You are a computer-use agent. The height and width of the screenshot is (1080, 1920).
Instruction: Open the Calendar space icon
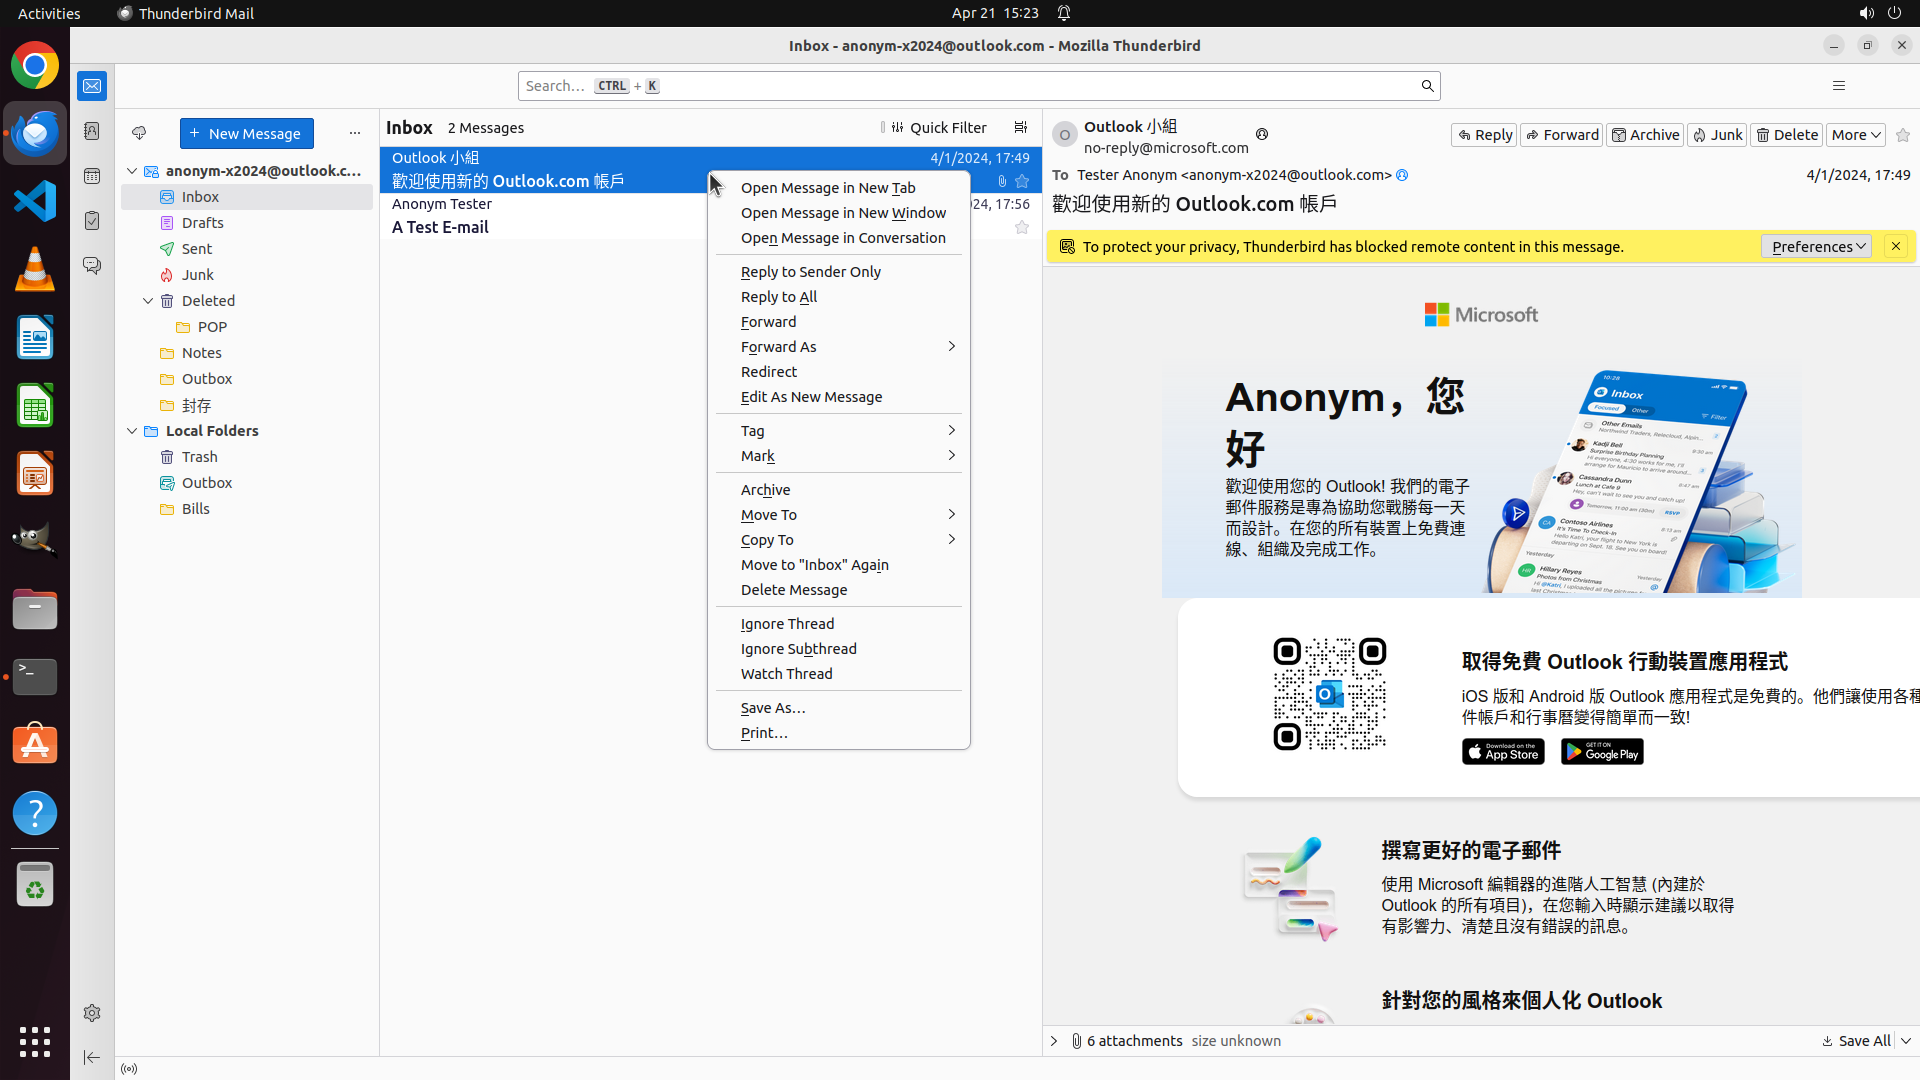(x=92, y=176)
